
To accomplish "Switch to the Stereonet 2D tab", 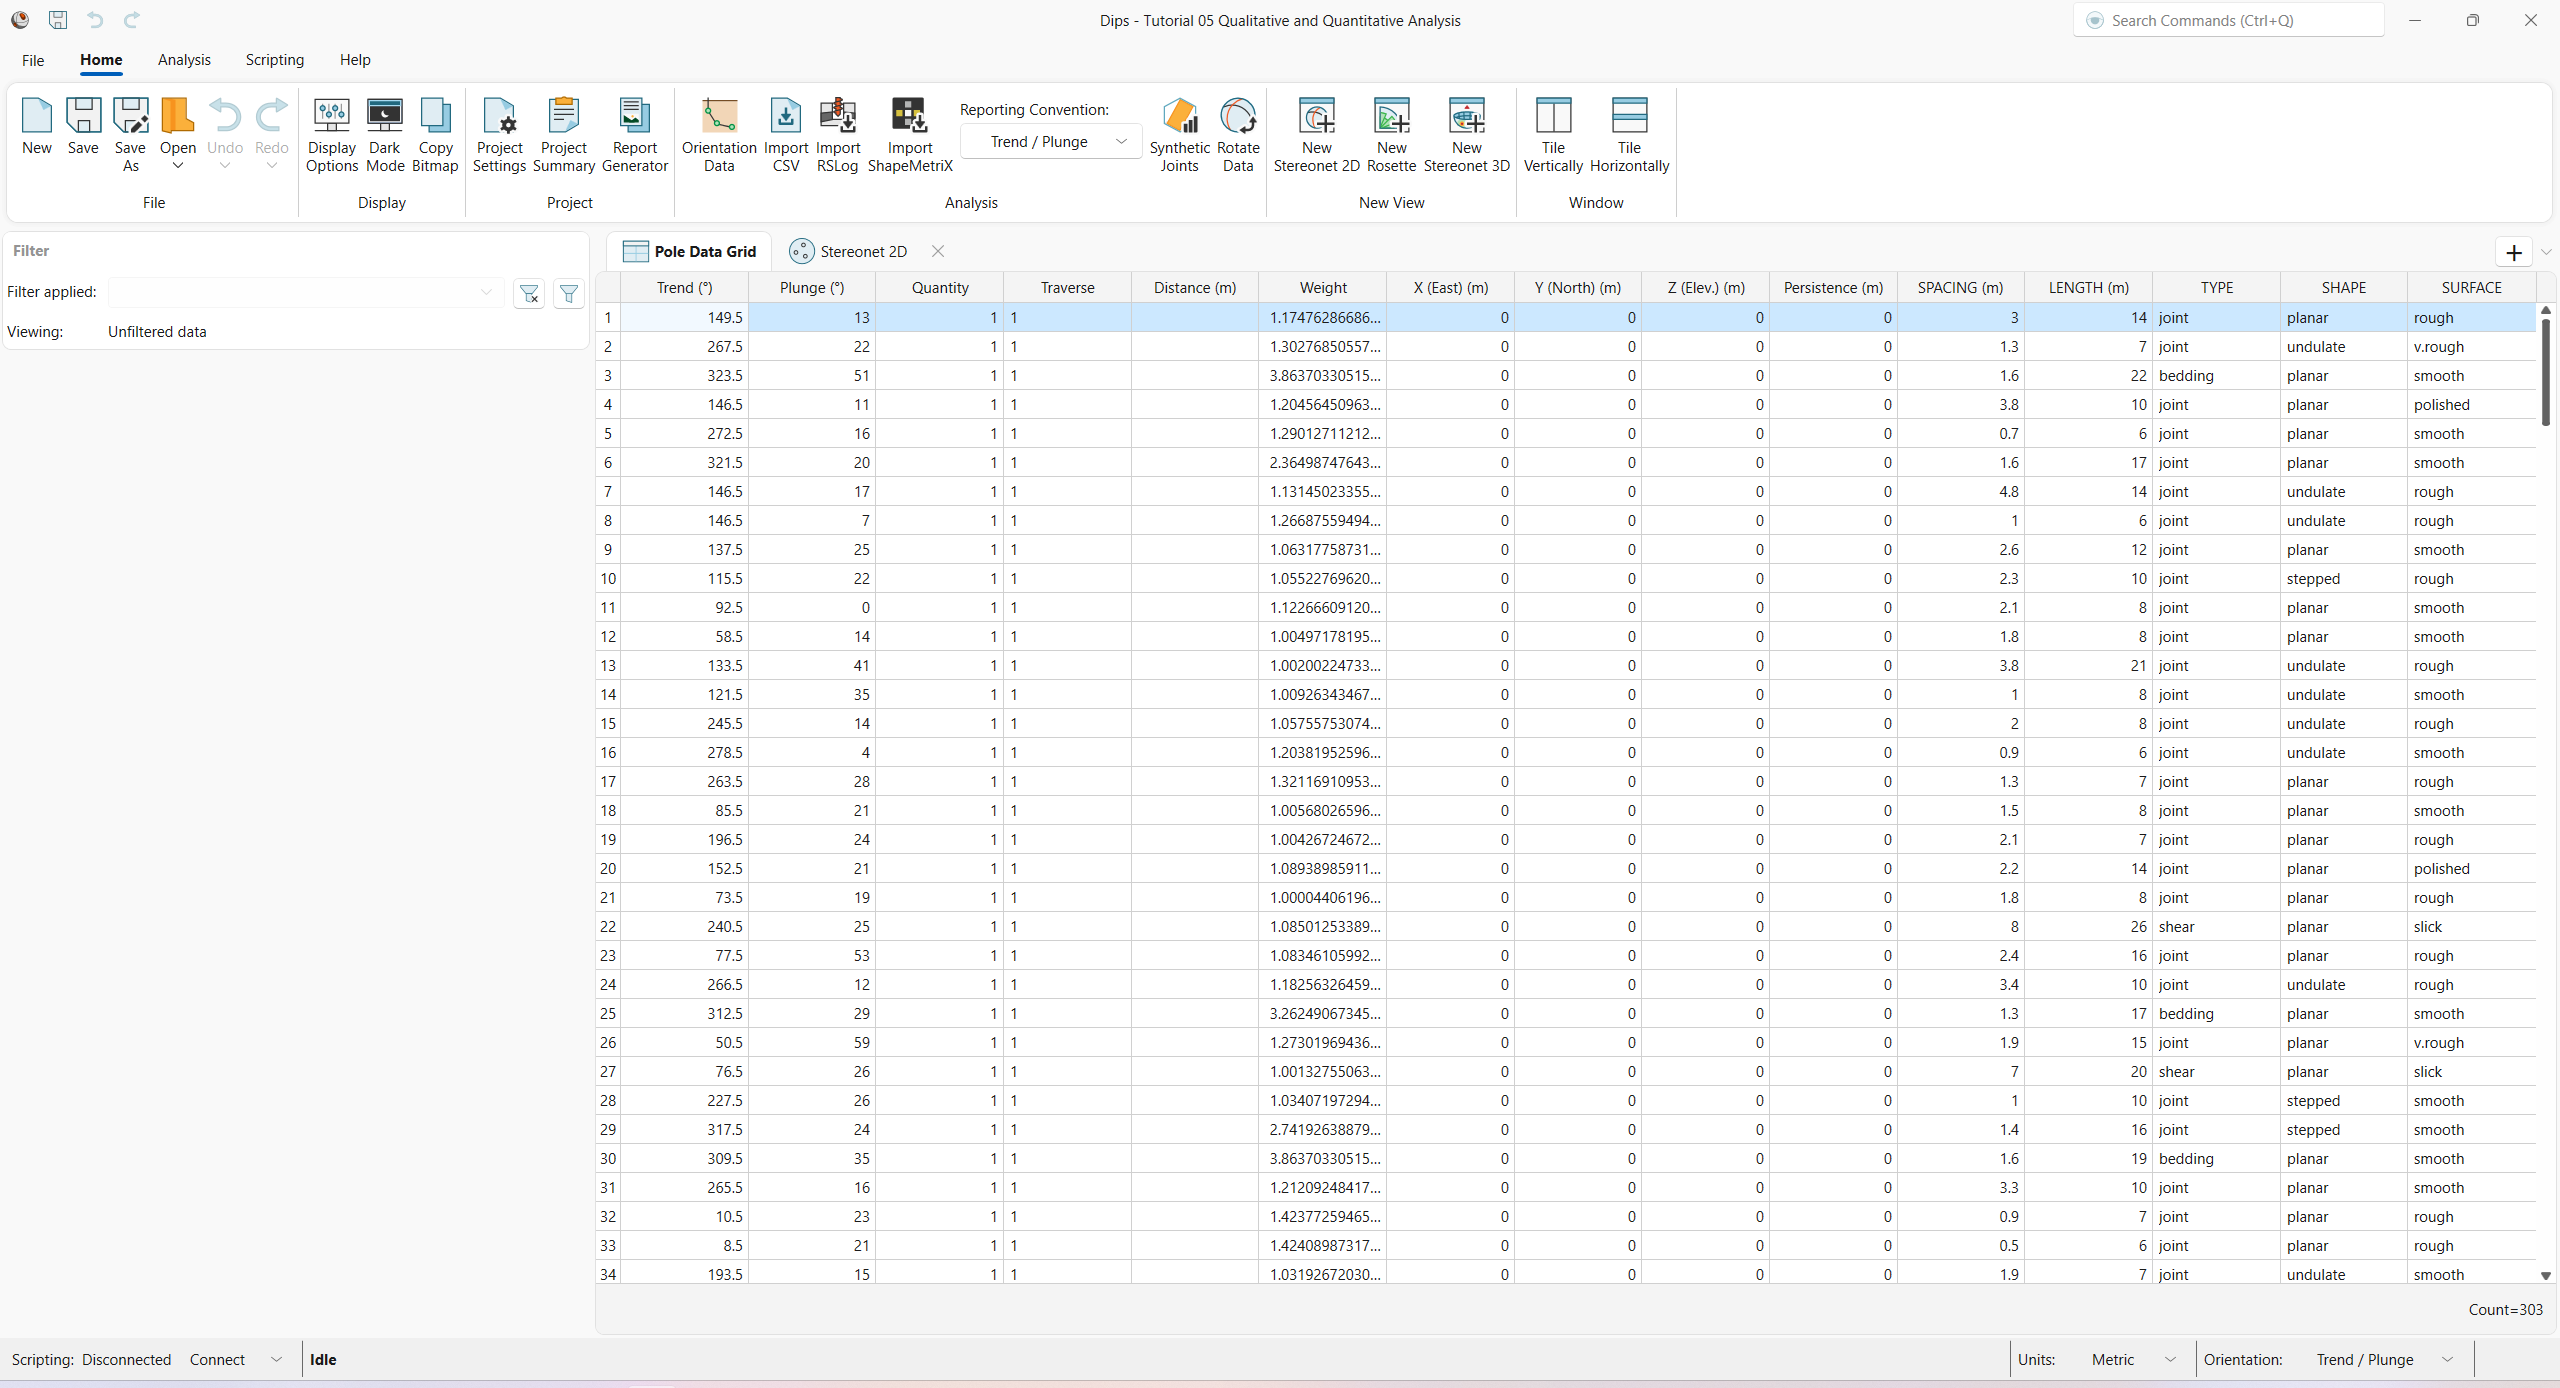I will (862, 251).
